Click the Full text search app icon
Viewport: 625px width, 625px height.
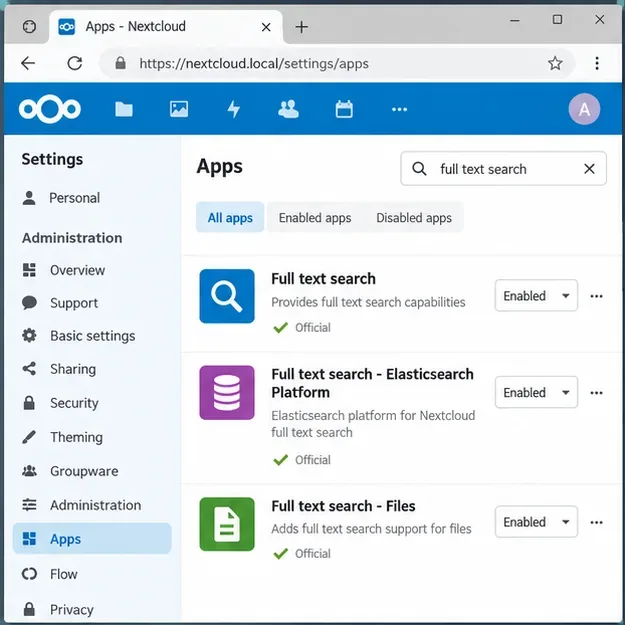(227, 296)
